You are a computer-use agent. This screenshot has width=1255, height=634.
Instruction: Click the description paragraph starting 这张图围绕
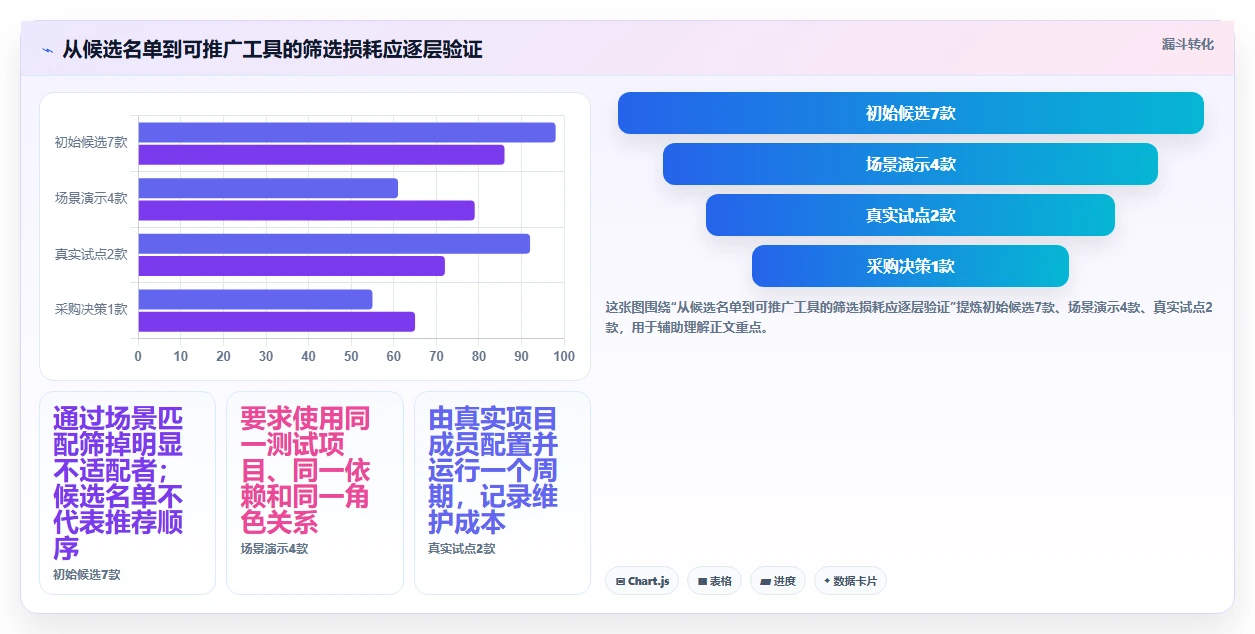coord(909,317)
